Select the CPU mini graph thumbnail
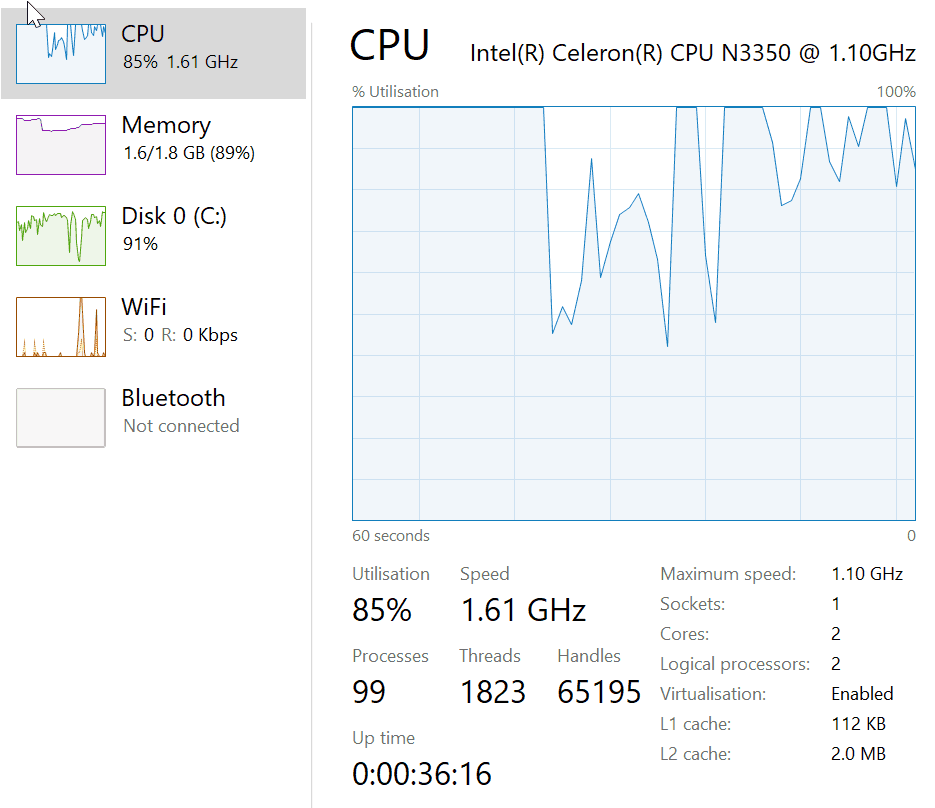 61,55
